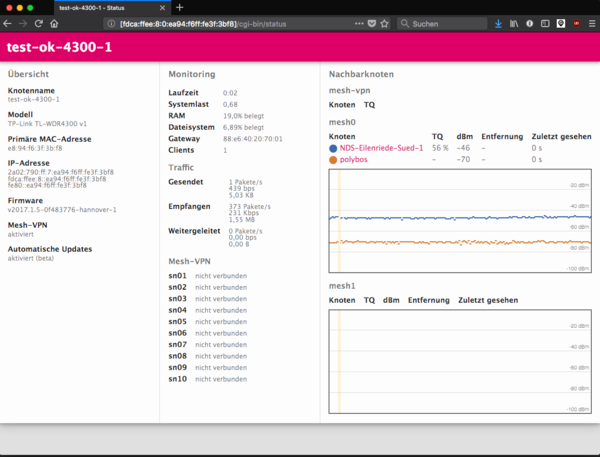Close the test-ok-4300-1 Status tab

pyautogui.click(x=163, y=7)
